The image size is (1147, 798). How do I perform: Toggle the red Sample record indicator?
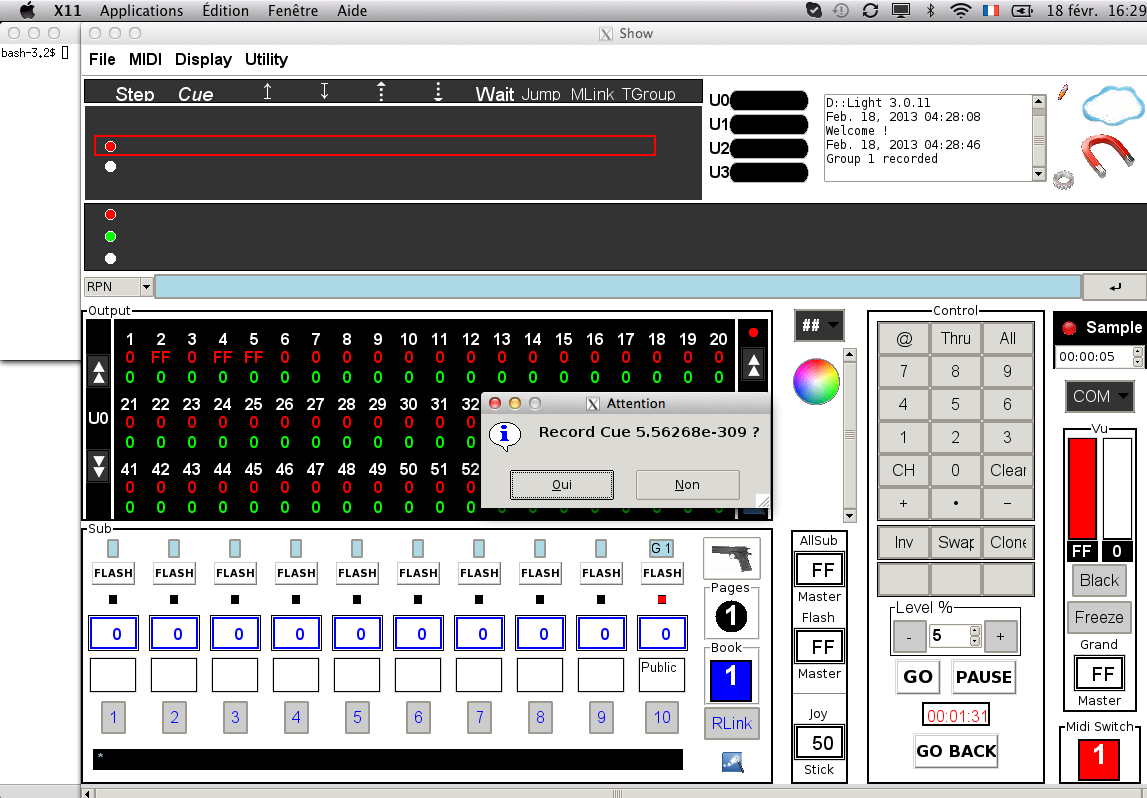coord(1069,328)
